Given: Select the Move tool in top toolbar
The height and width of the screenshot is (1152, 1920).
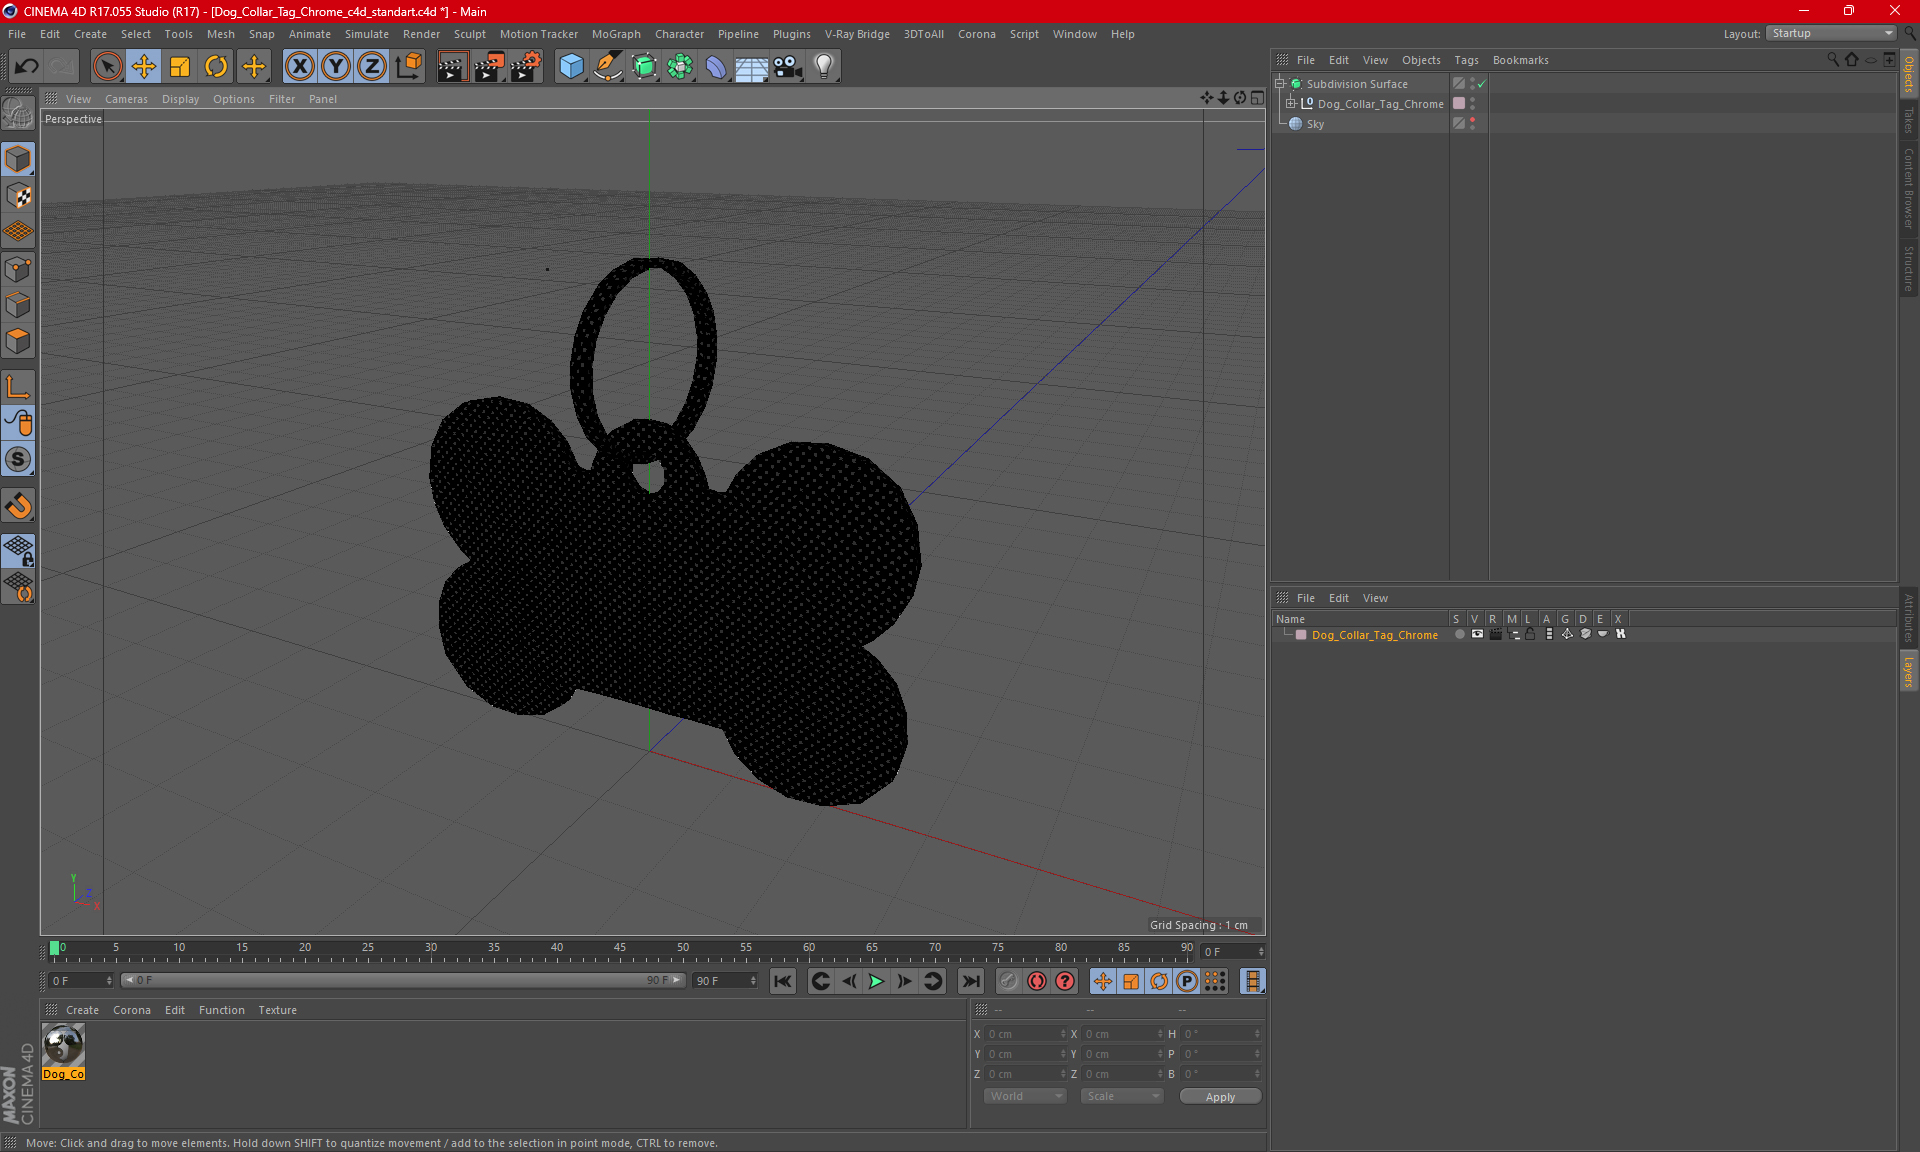Looking at the screenshot, I should pyautogui.click(x=144, y=67).
